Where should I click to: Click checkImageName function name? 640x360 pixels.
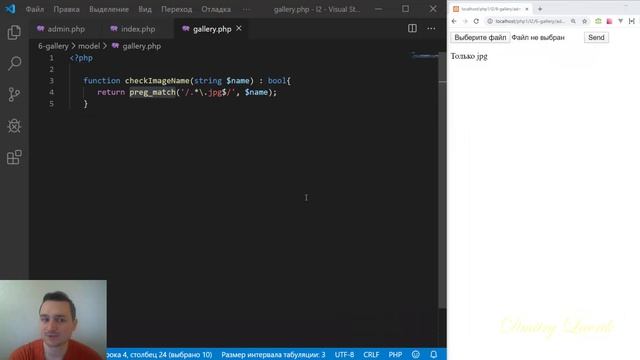coord(157,81)
